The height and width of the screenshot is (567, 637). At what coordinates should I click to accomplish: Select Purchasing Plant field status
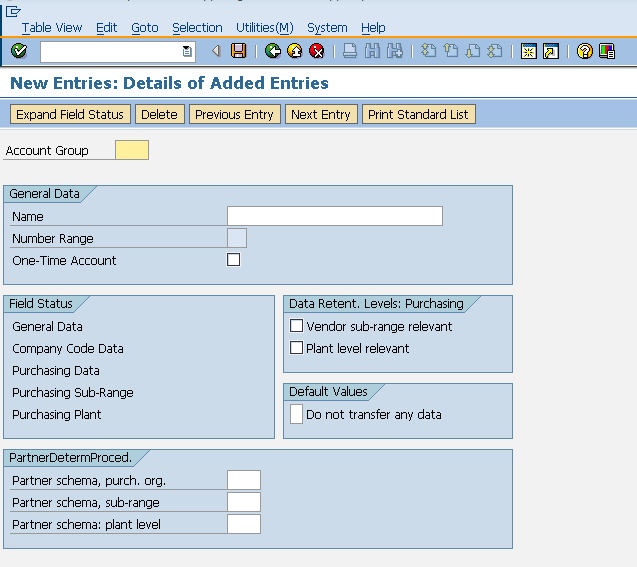tap(56, 414)
